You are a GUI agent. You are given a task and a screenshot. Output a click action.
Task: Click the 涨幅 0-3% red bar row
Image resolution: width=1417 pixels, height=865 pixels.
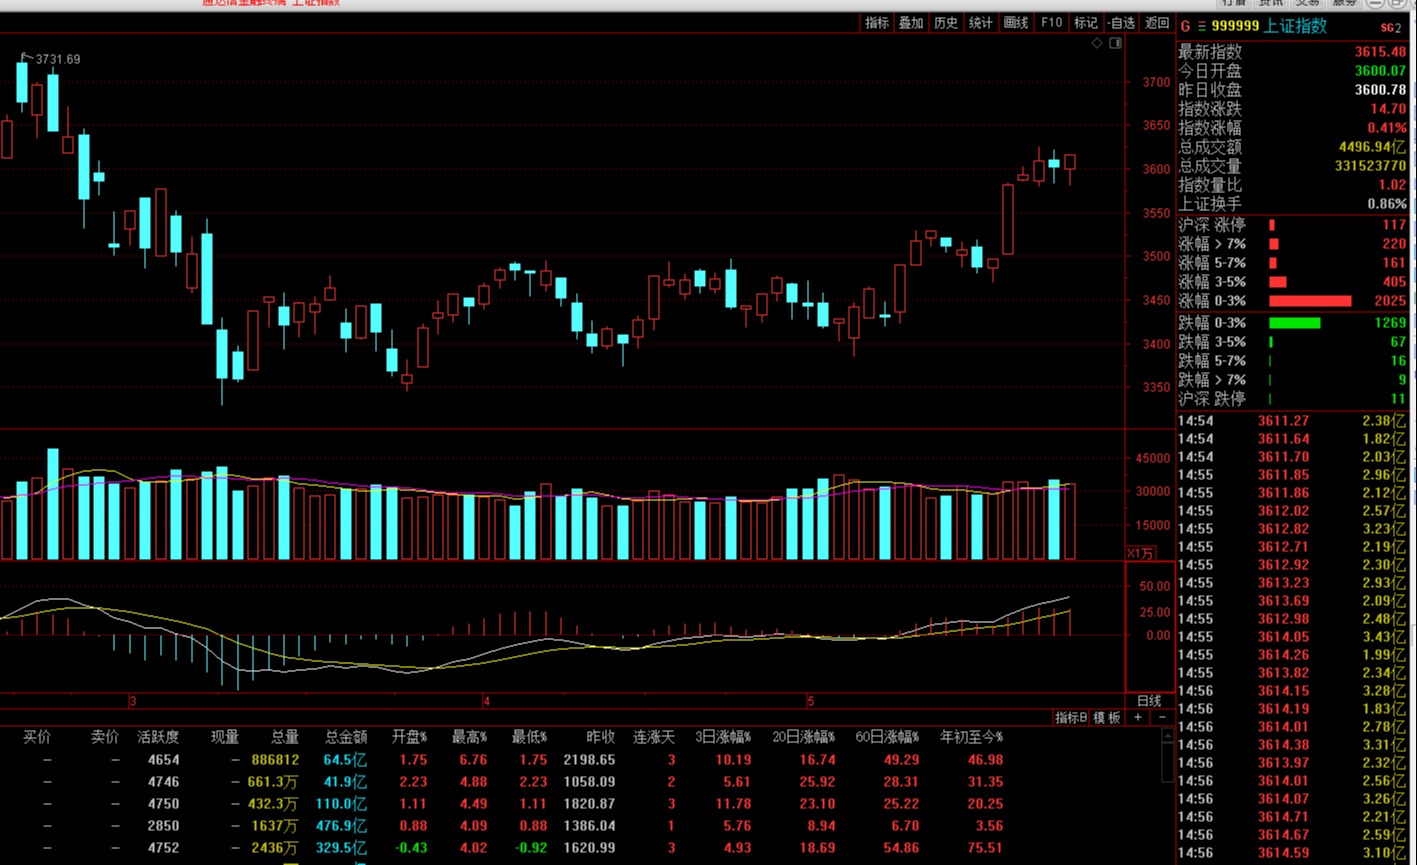tap(1292, 301)
